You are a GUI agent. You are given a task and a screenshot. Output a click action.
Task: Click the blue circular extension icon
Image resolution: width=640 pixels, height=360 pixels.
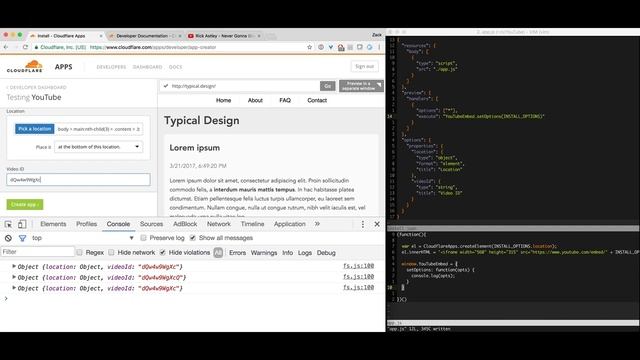369,47
